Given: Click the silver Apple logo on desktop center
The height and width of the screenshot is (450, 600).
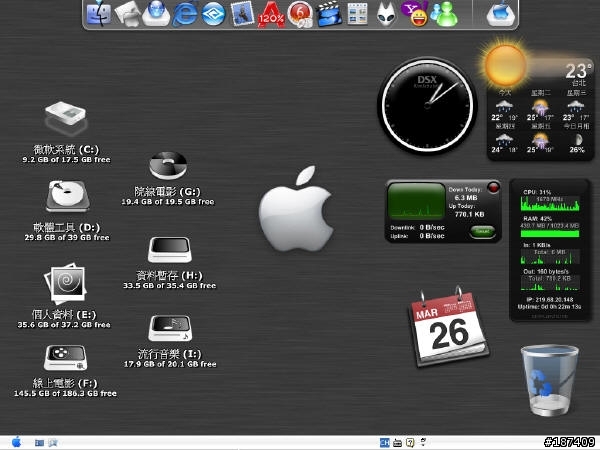Looking at the screenshot, I should (x=296, y=209).
